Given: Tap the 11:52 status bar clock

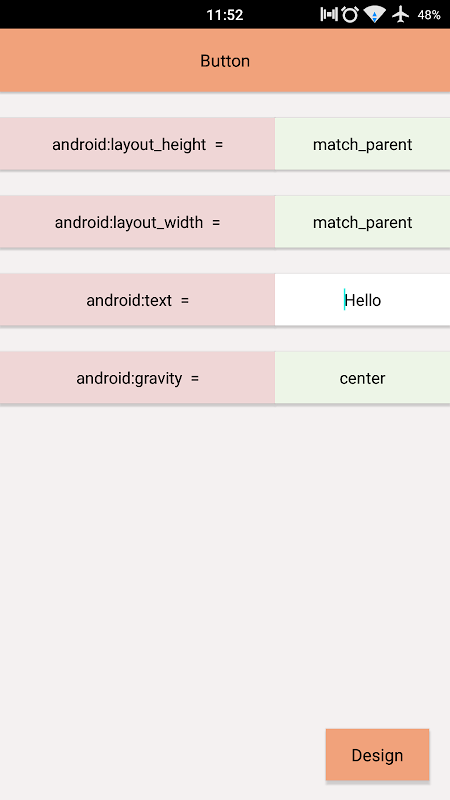Looking at the screenshot, I should click(224, 15).
